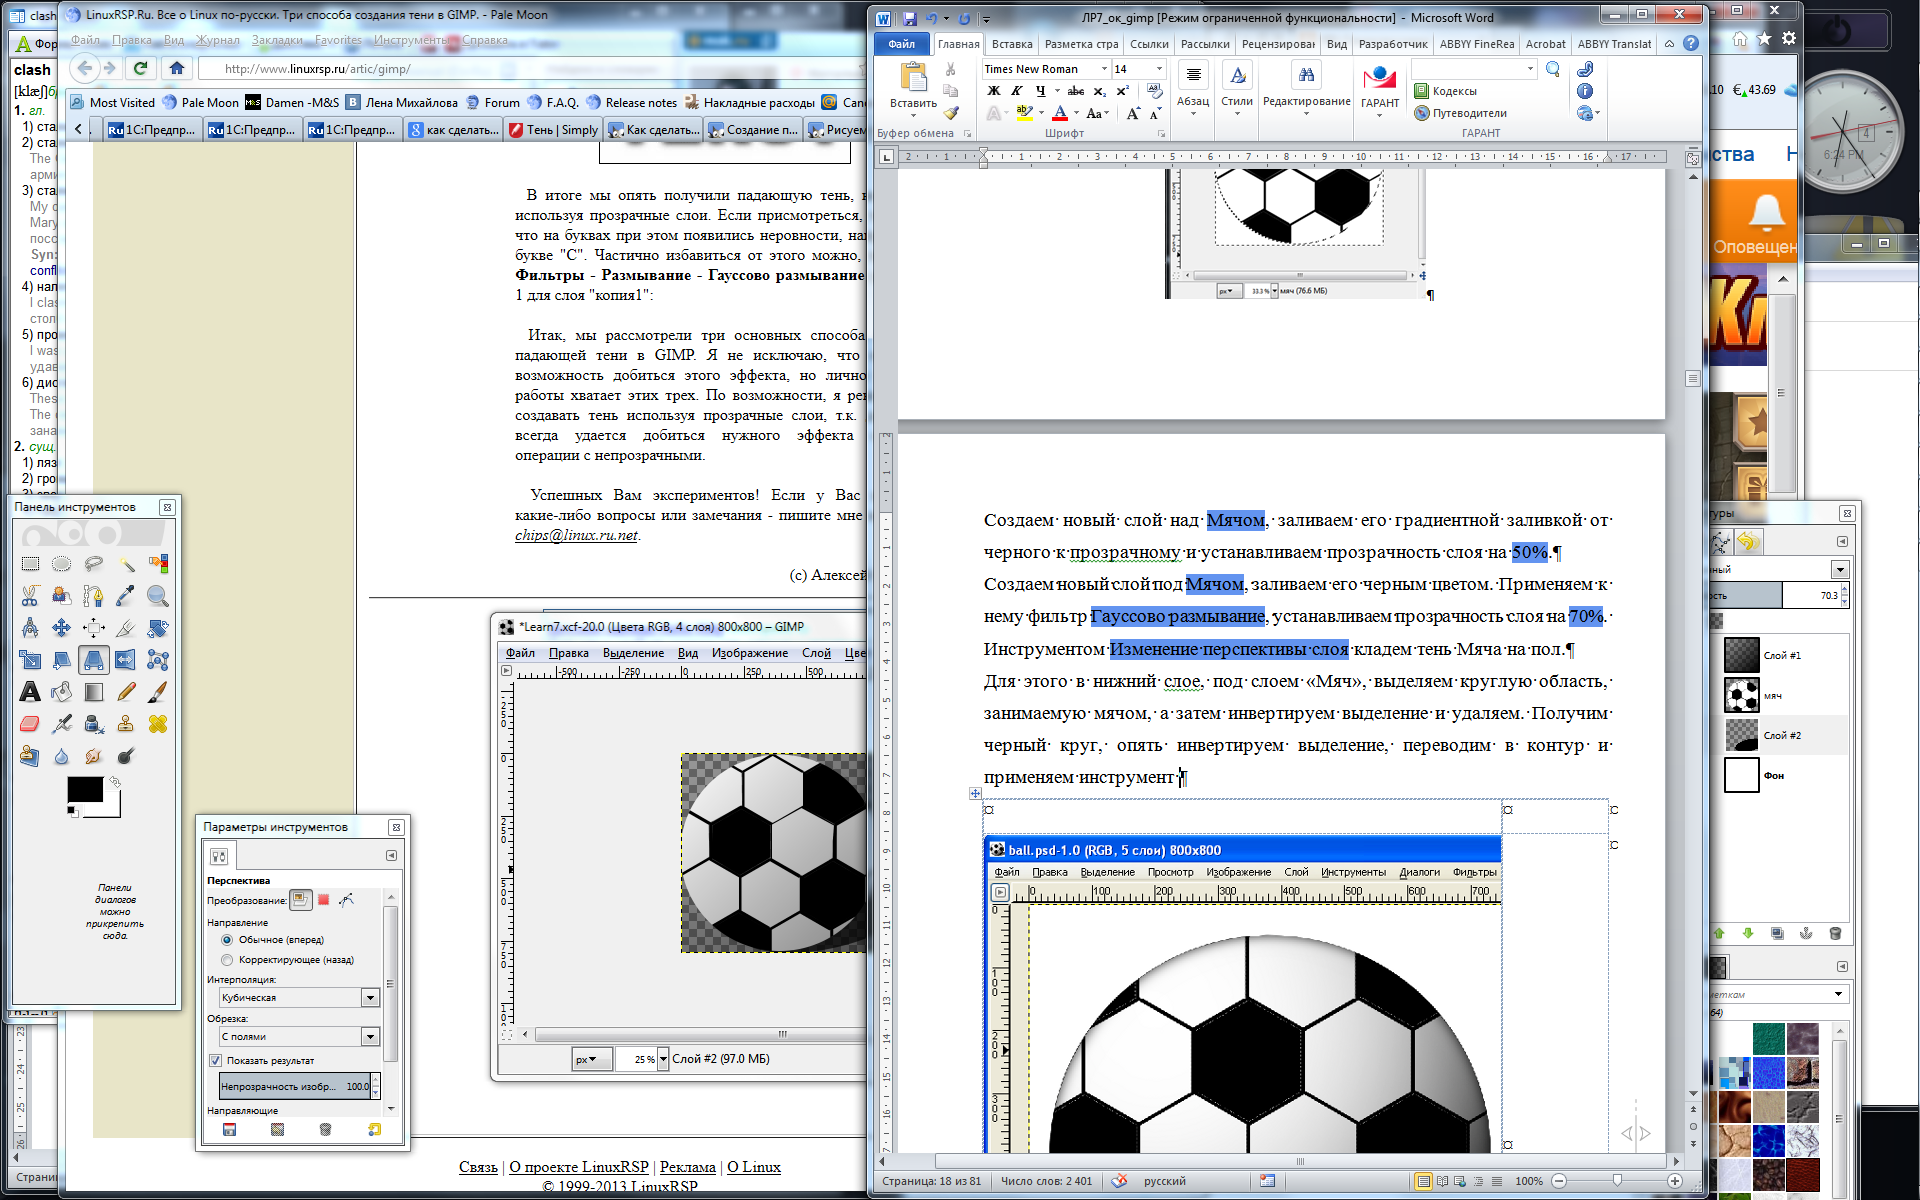This screenshot has width=1920, height=1200.
Task: Click the 'Путеводители' button in Garant group
Action: click(x=1460, y=113)
